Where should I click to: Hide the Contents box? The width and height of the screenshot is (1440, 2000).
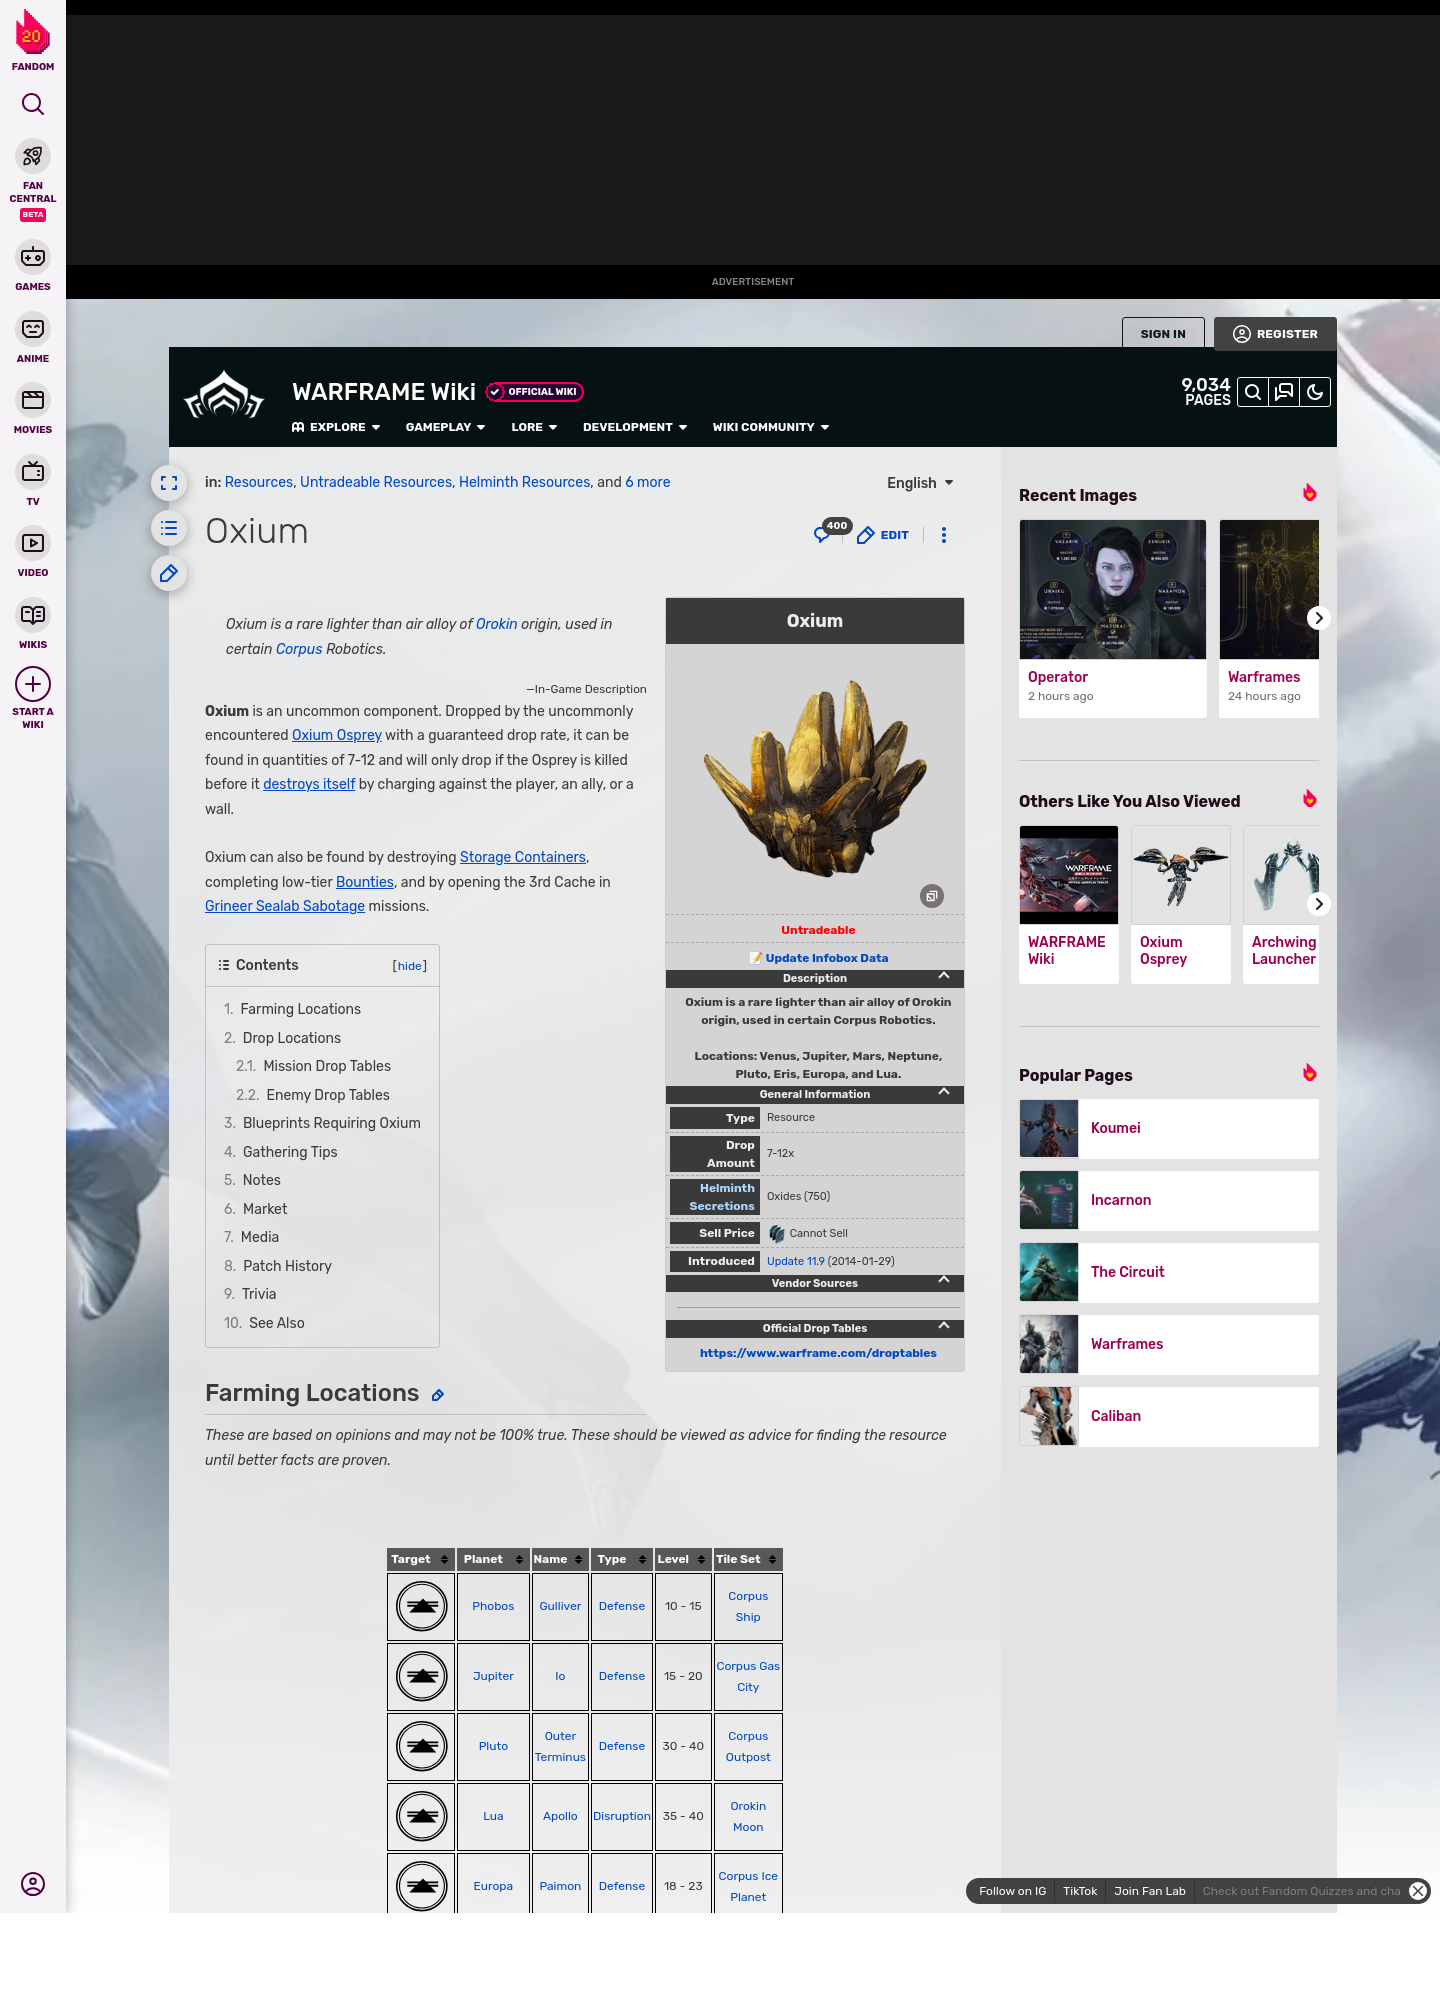point(410,966)
